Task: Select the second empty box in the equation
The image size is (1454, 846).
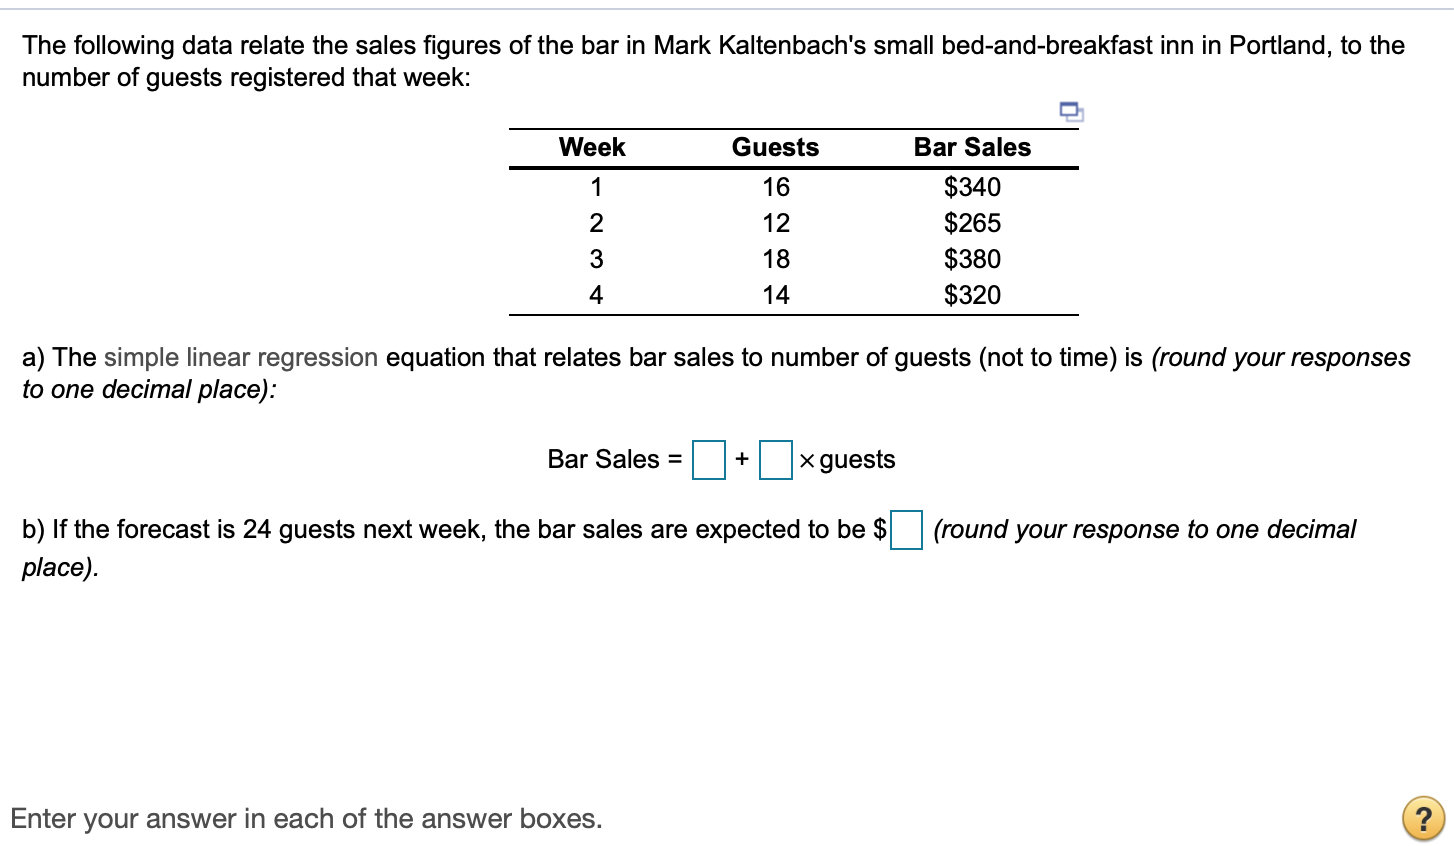Action: pos(777,460)
